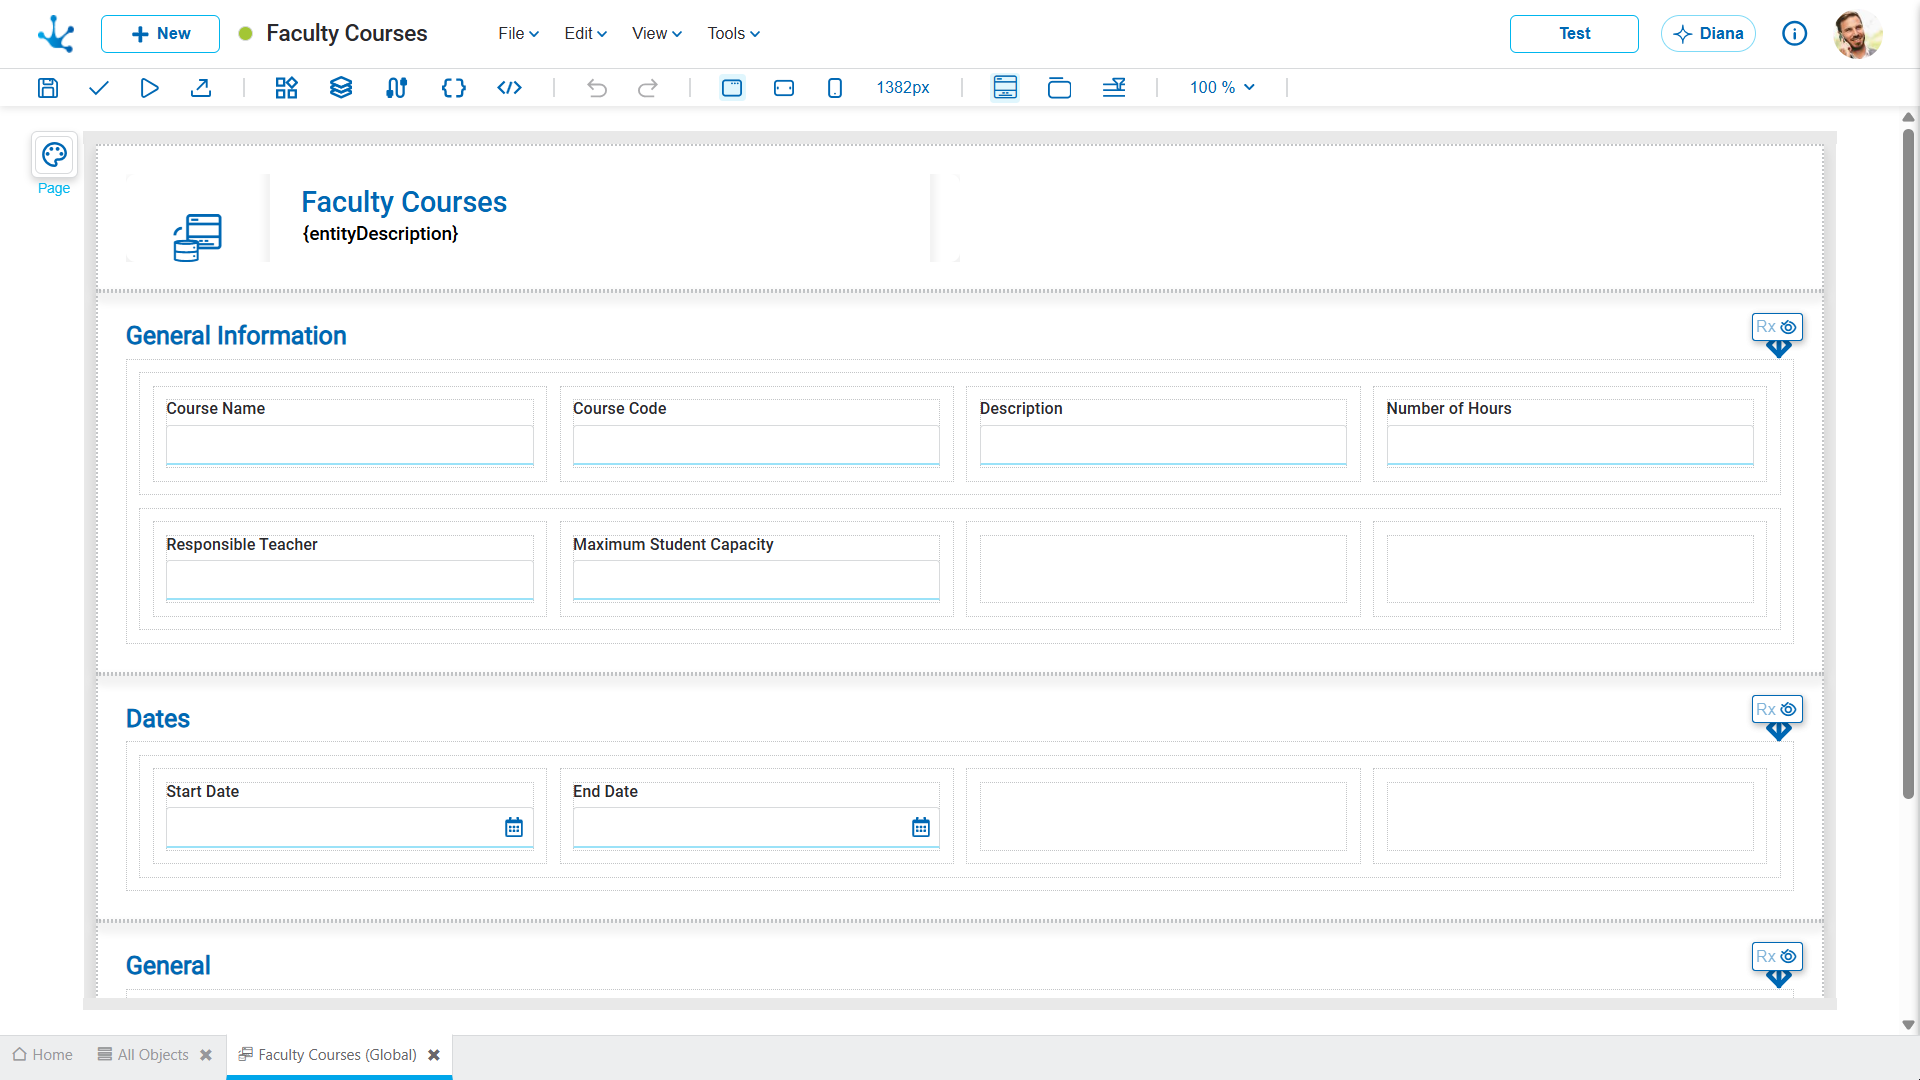1920x1080 pixels.
Task: Click the Run play icon
Action: tap(149, 88)
